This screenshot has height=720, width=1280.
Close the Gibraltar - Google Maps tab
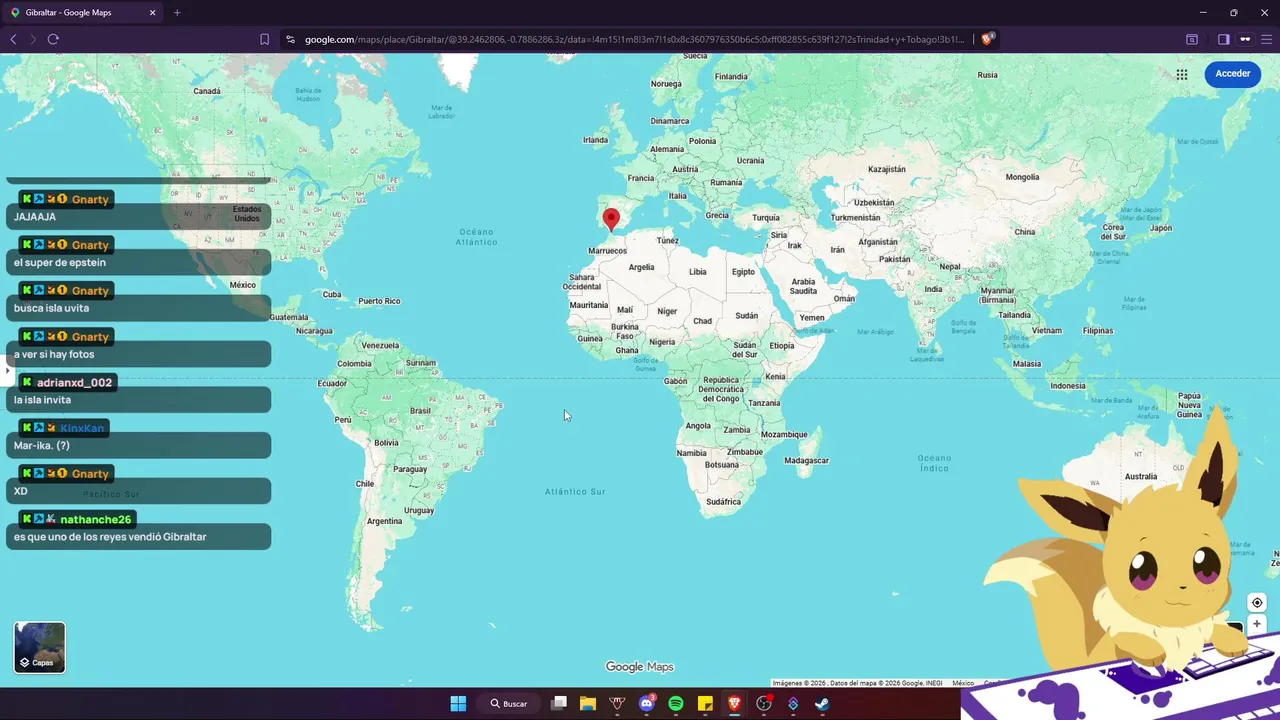[x=153, y=13]
